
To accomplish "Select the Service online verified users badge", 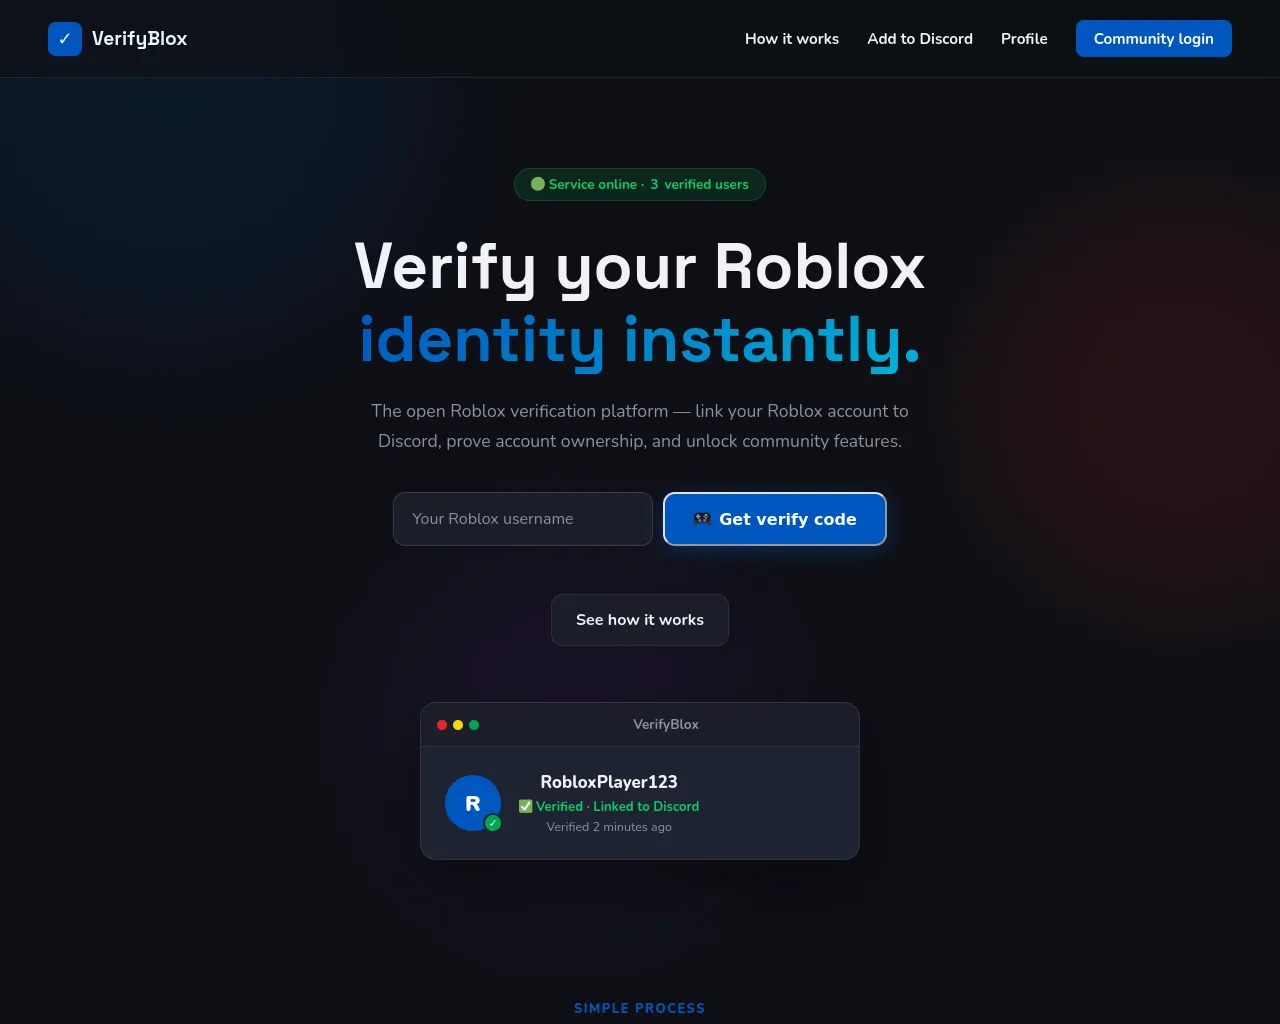I will click(x=640, y=185).
